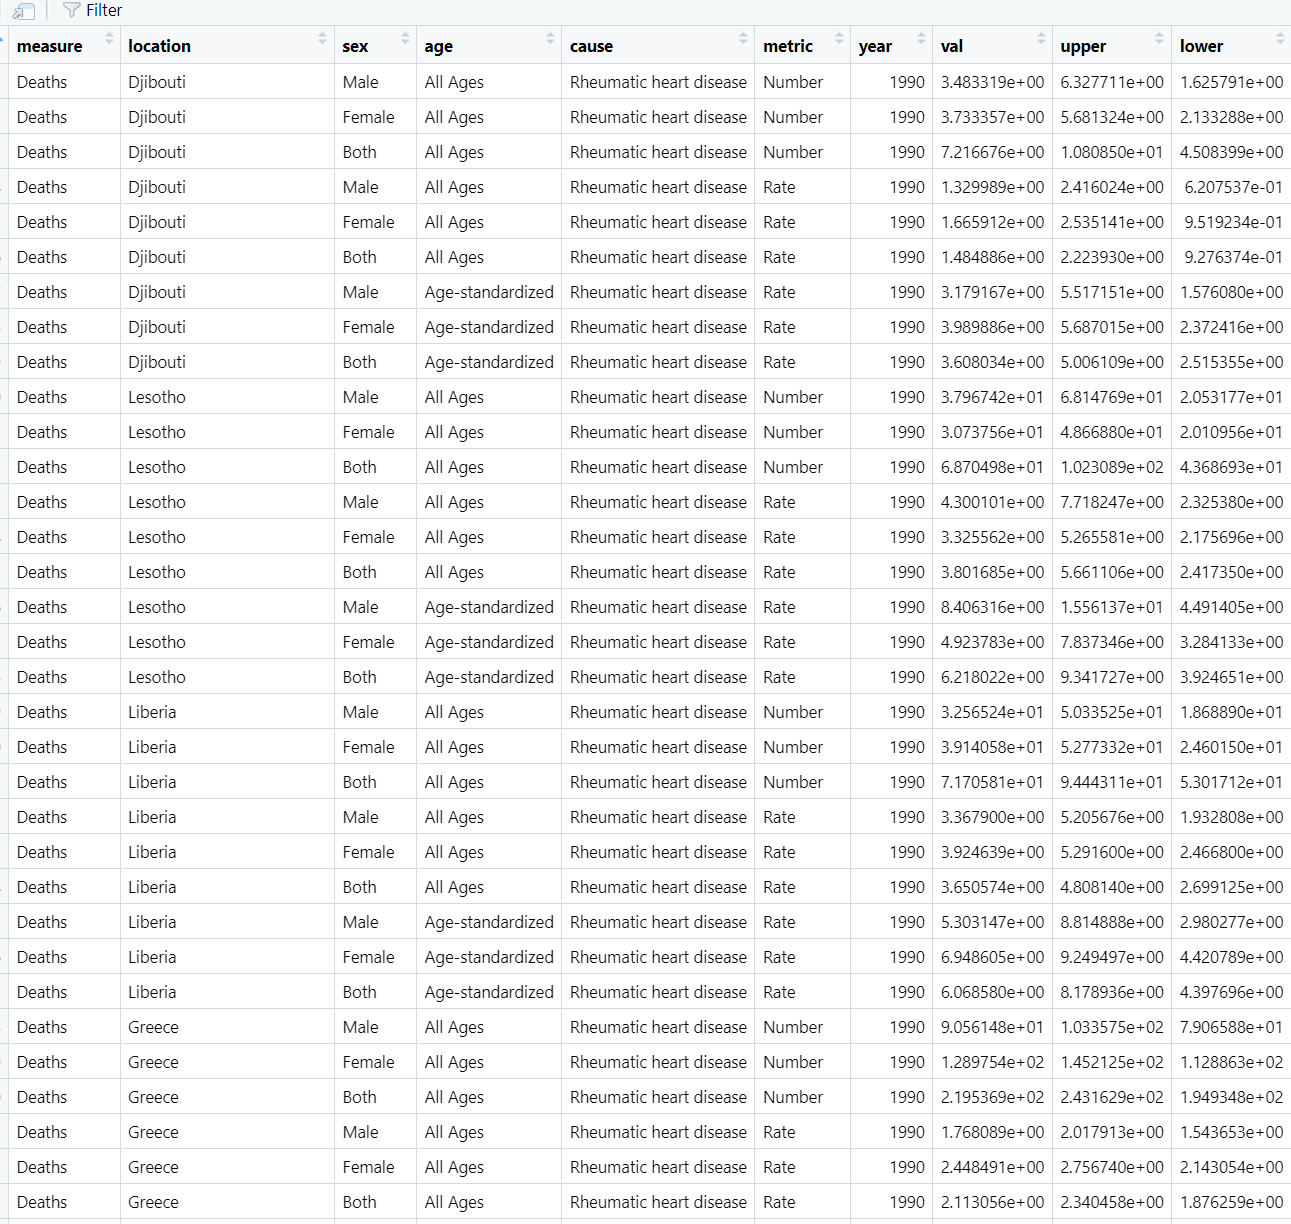The image size is (1291, 1224).
Task: Select val cell 9.056148e+01
Action: [x=992, y=1027]
